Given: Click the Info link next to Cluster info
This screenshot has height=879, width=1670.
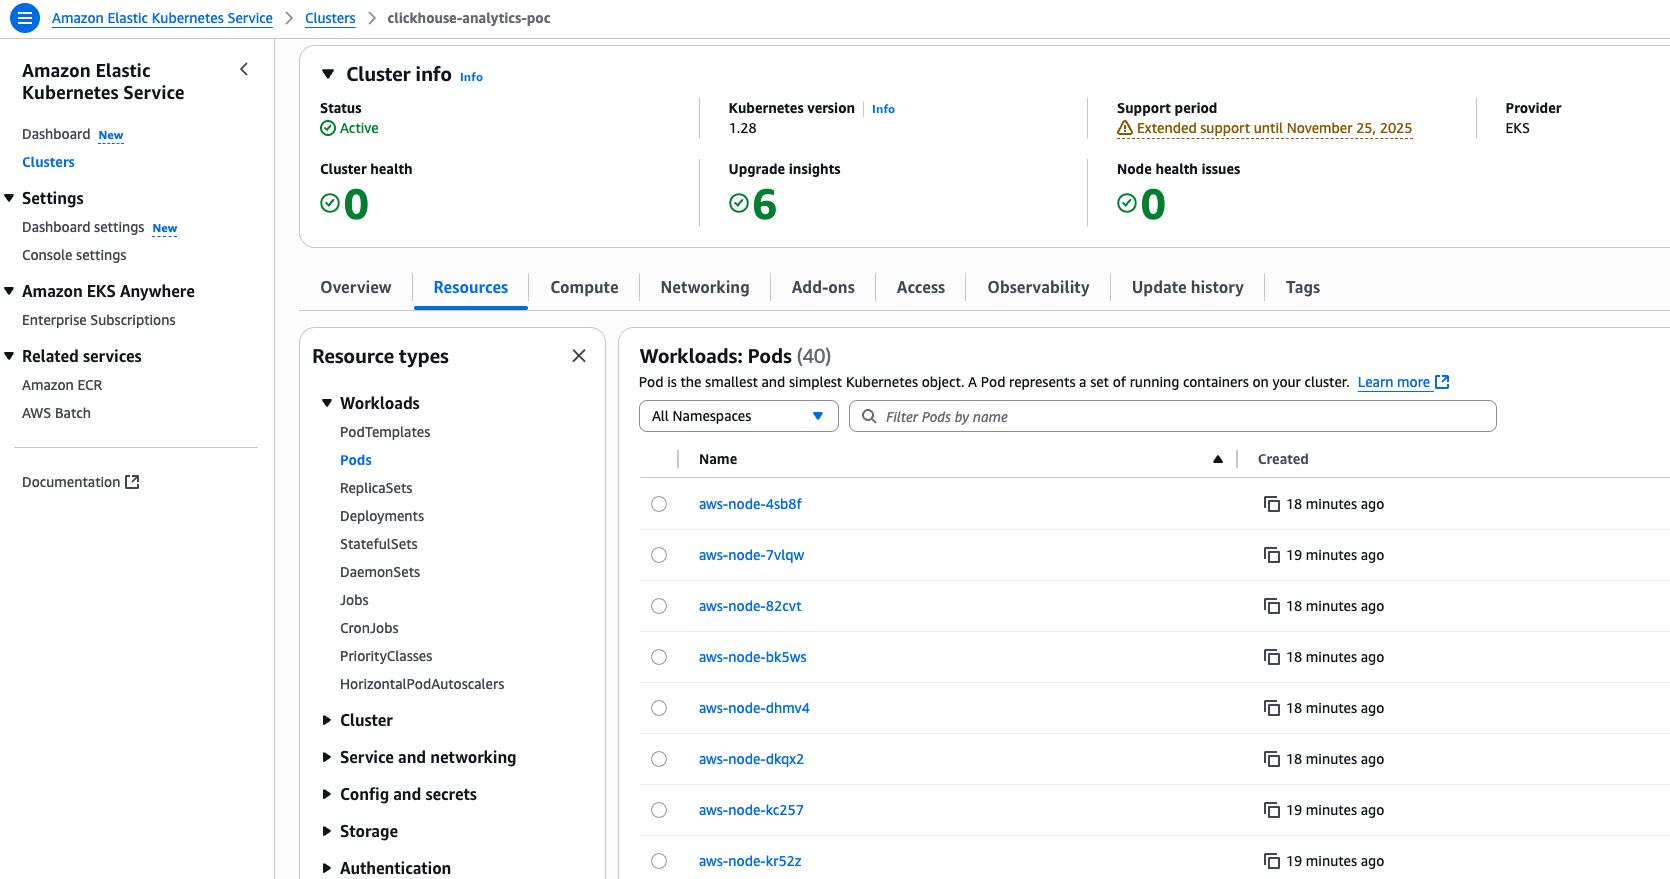Looking at the screenshot, I should (471, 77).
